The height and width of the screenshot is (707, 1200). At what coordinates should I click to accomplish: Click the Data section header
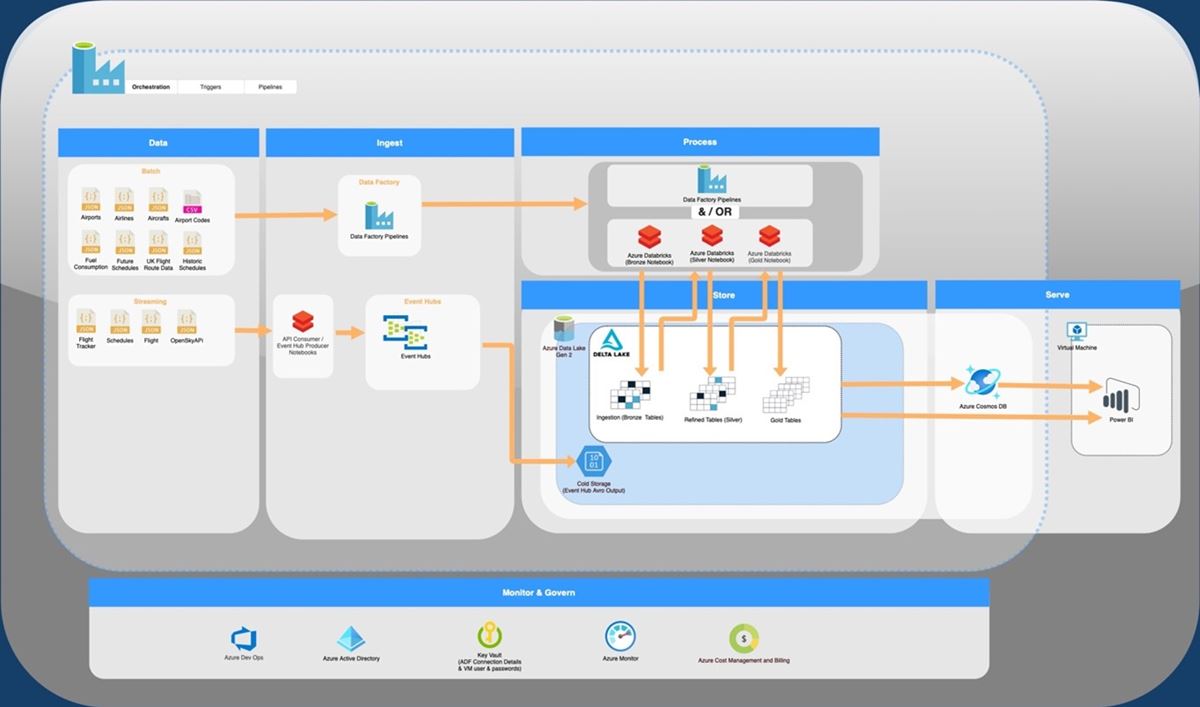tap(158, 142)
